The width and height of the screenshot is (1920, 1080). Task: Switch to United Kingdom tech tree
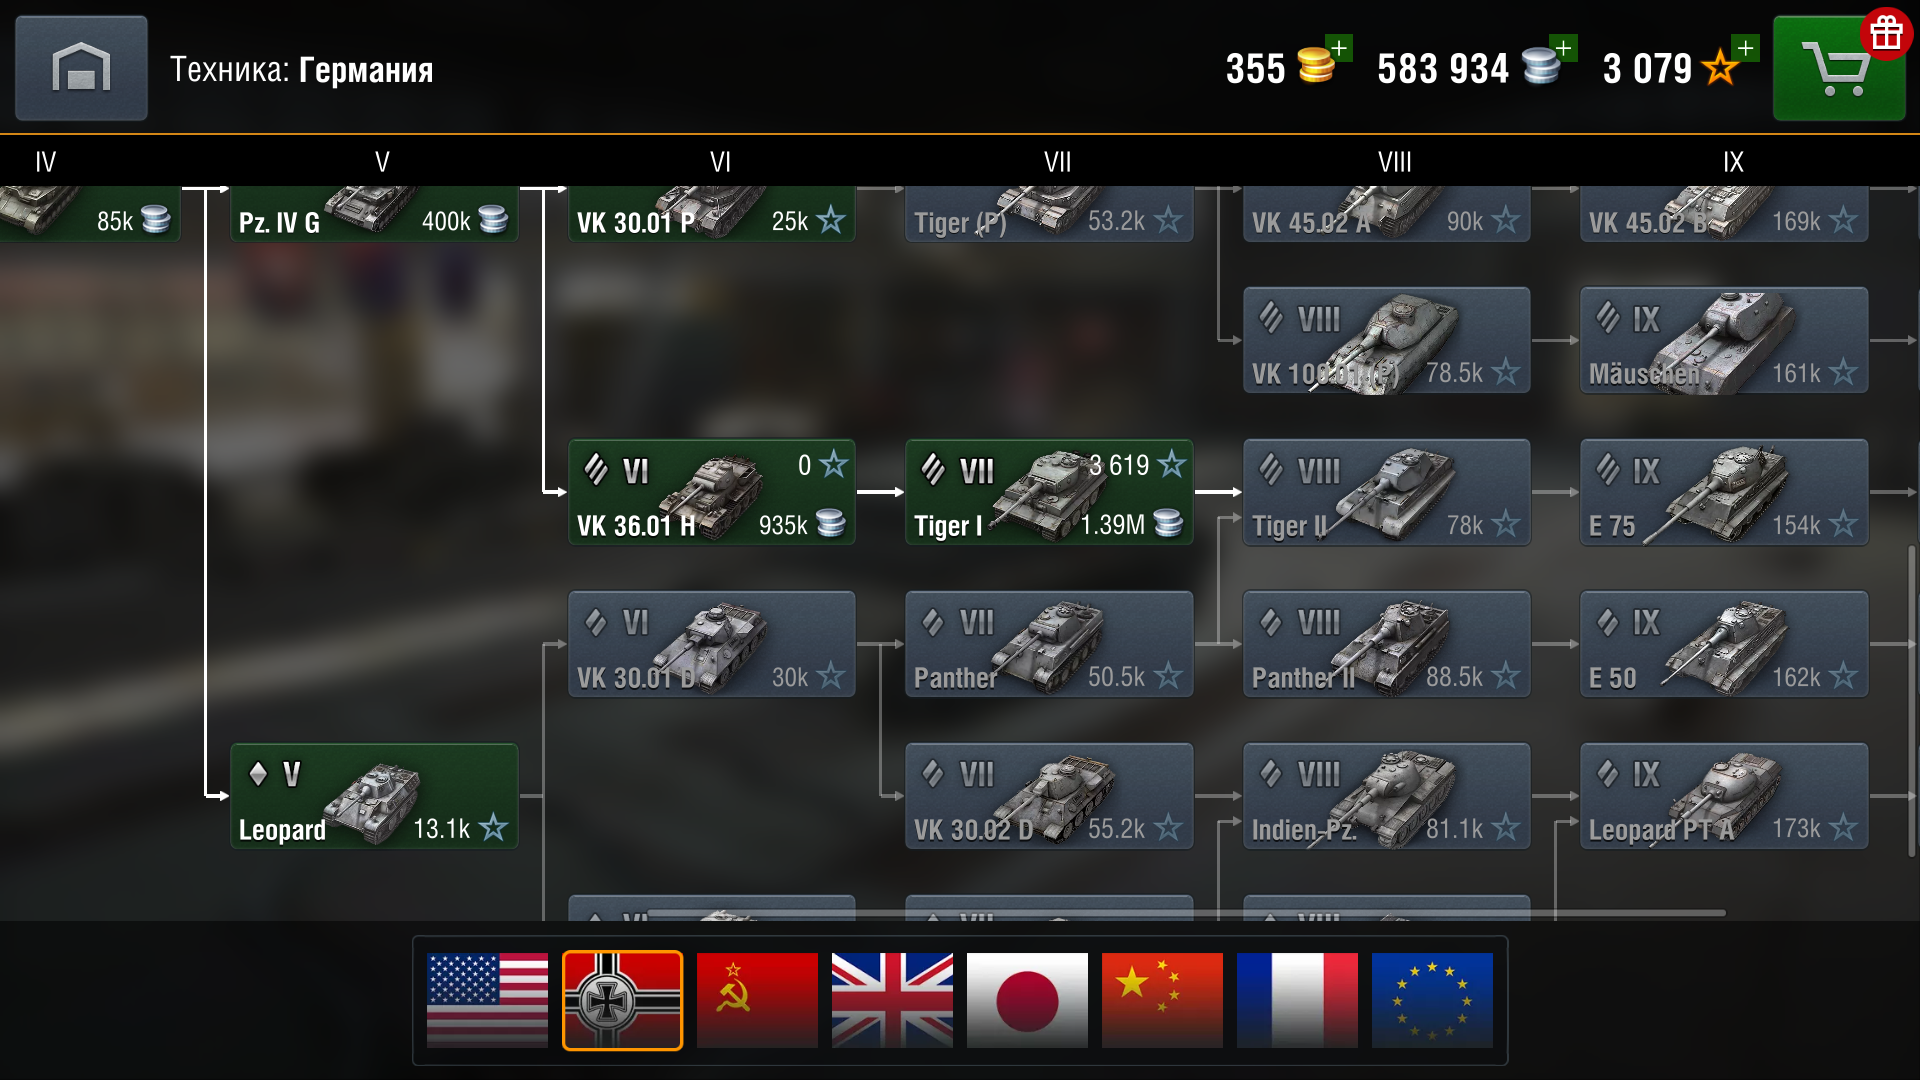(x=892, y=1000)
